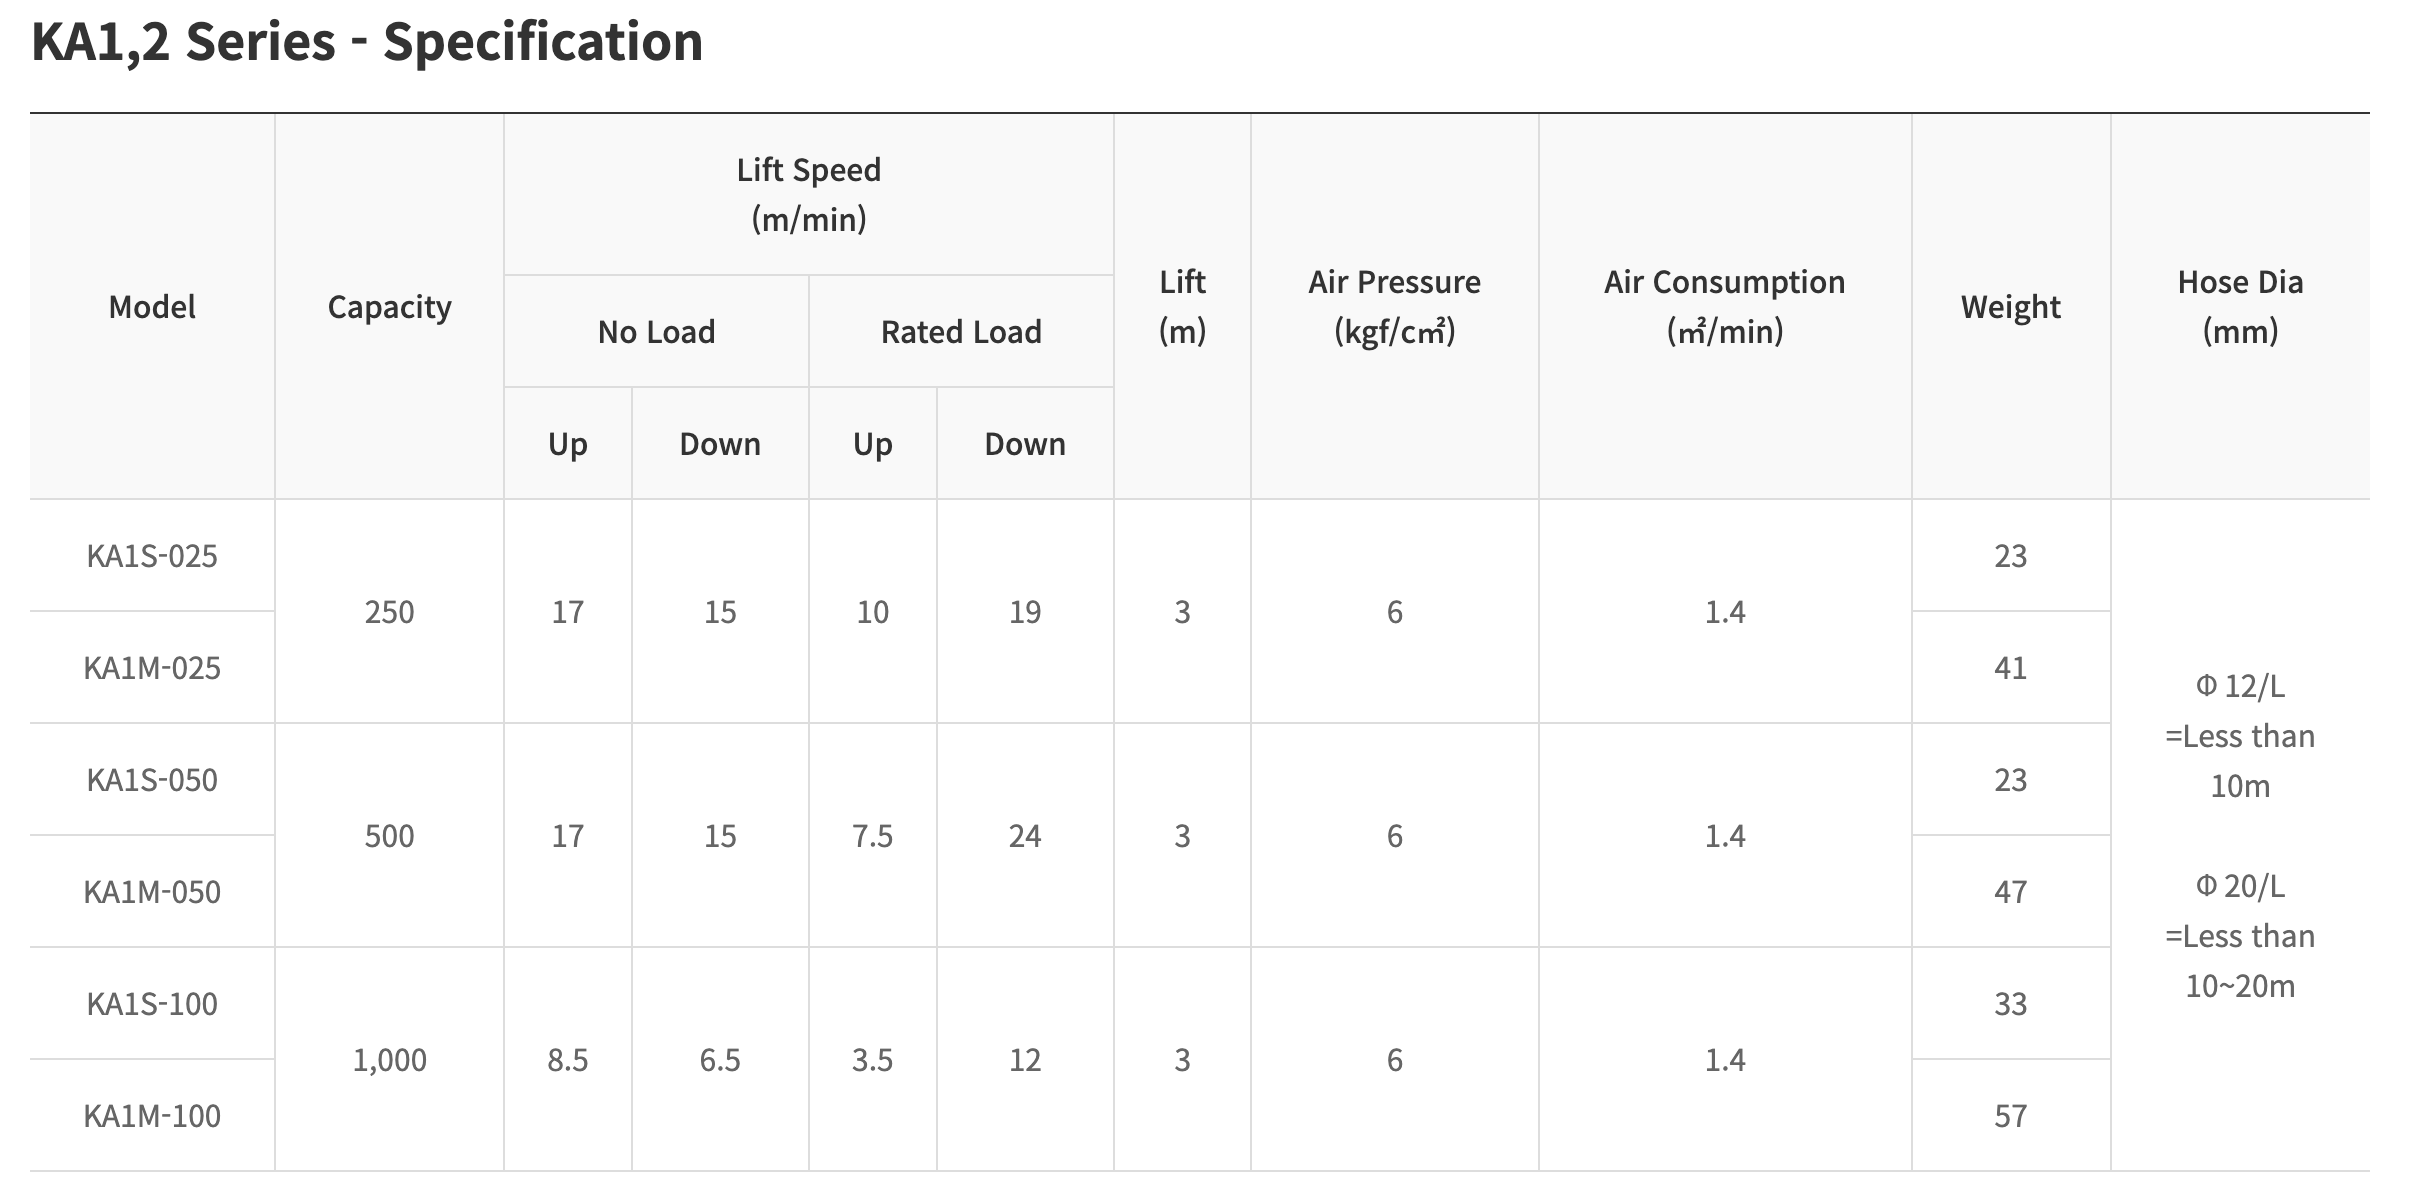Click the Air Consumption column header
Image resolution: width=2416 pixels, height=1186 pixels.
[1724, 306]
